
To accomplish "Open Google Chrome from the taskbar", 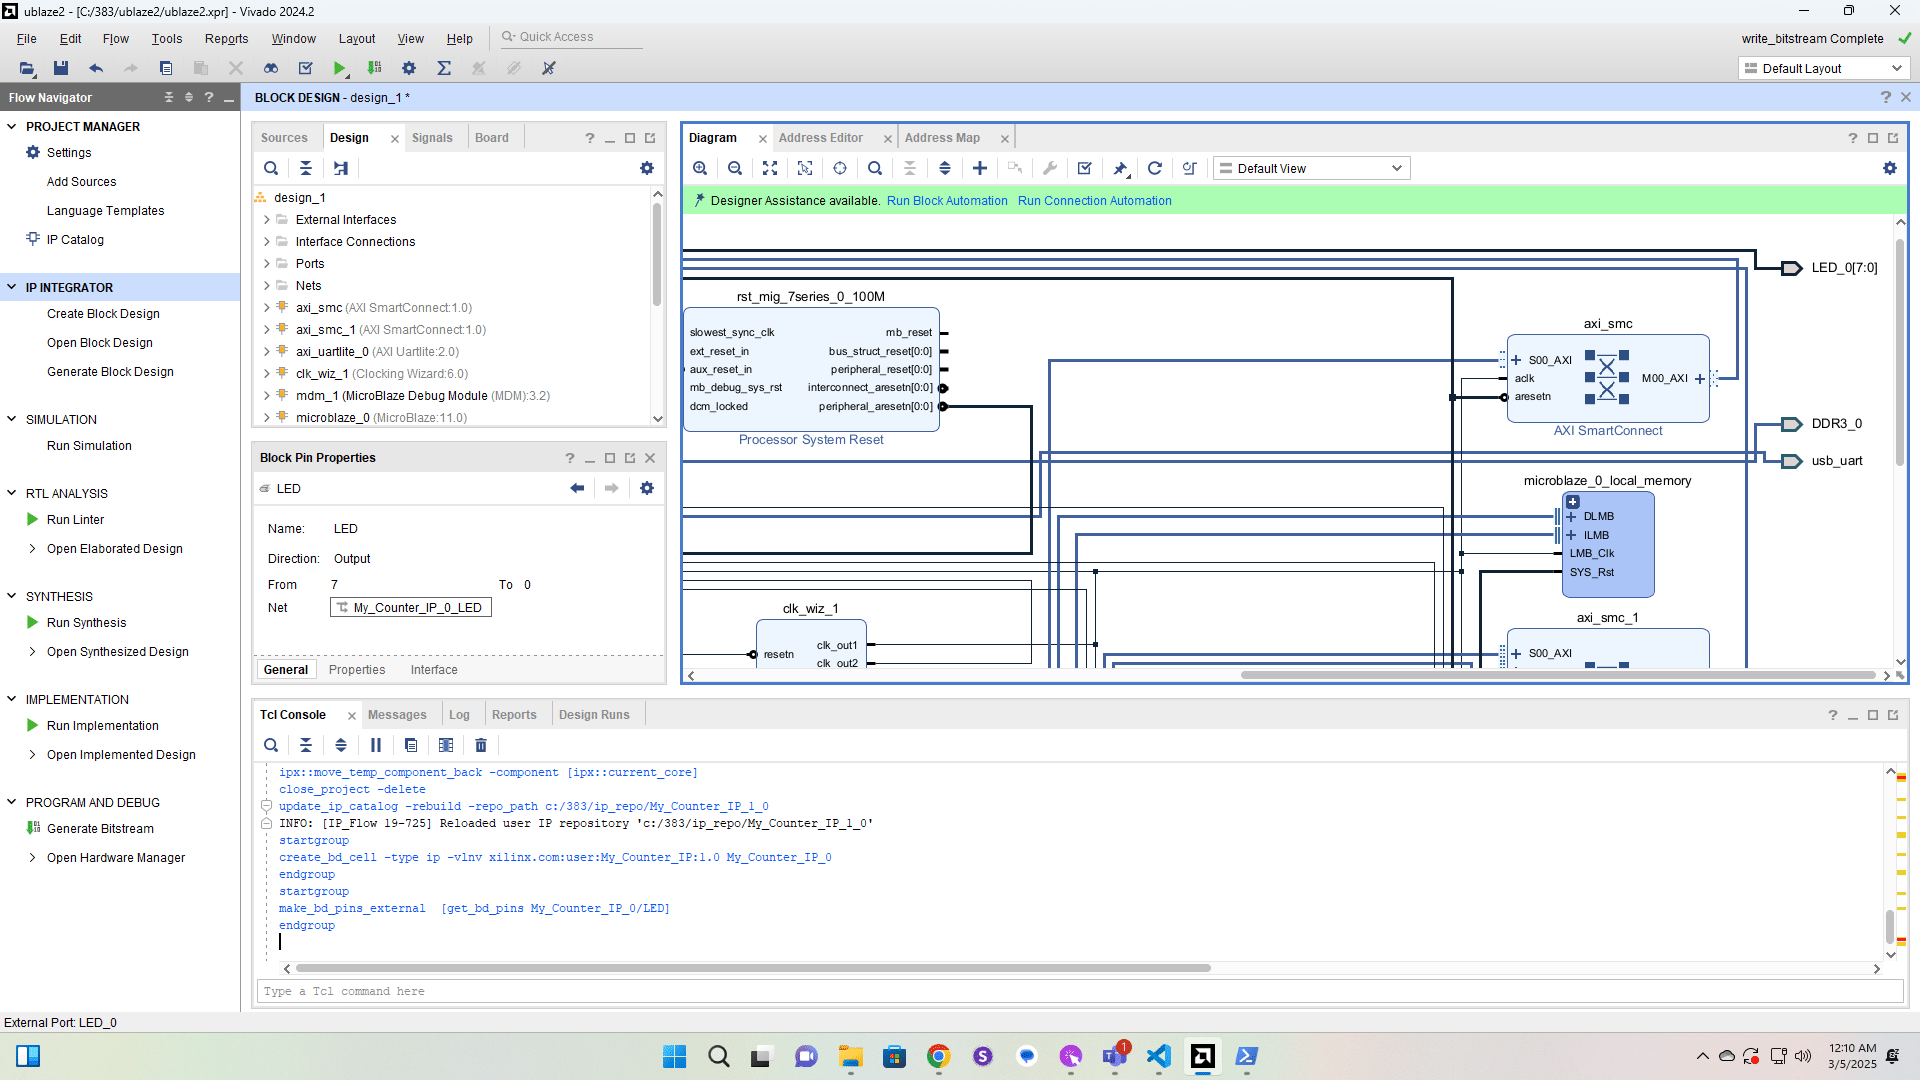I will click(x=938, y=1056).
